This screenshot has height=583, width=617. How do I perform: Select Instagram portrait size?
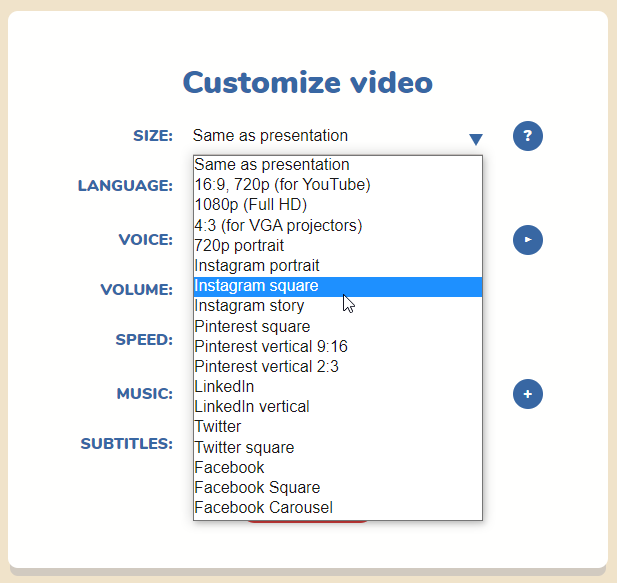(x=257, y=266)
